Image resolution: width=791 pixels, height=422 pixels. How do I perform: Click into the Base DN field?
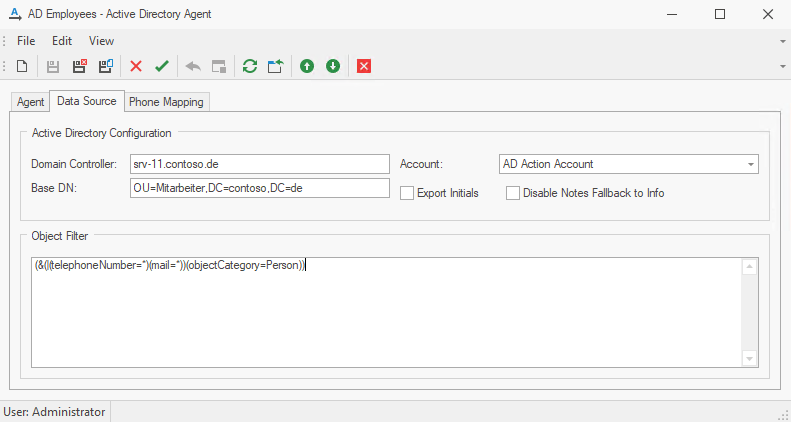260,188
